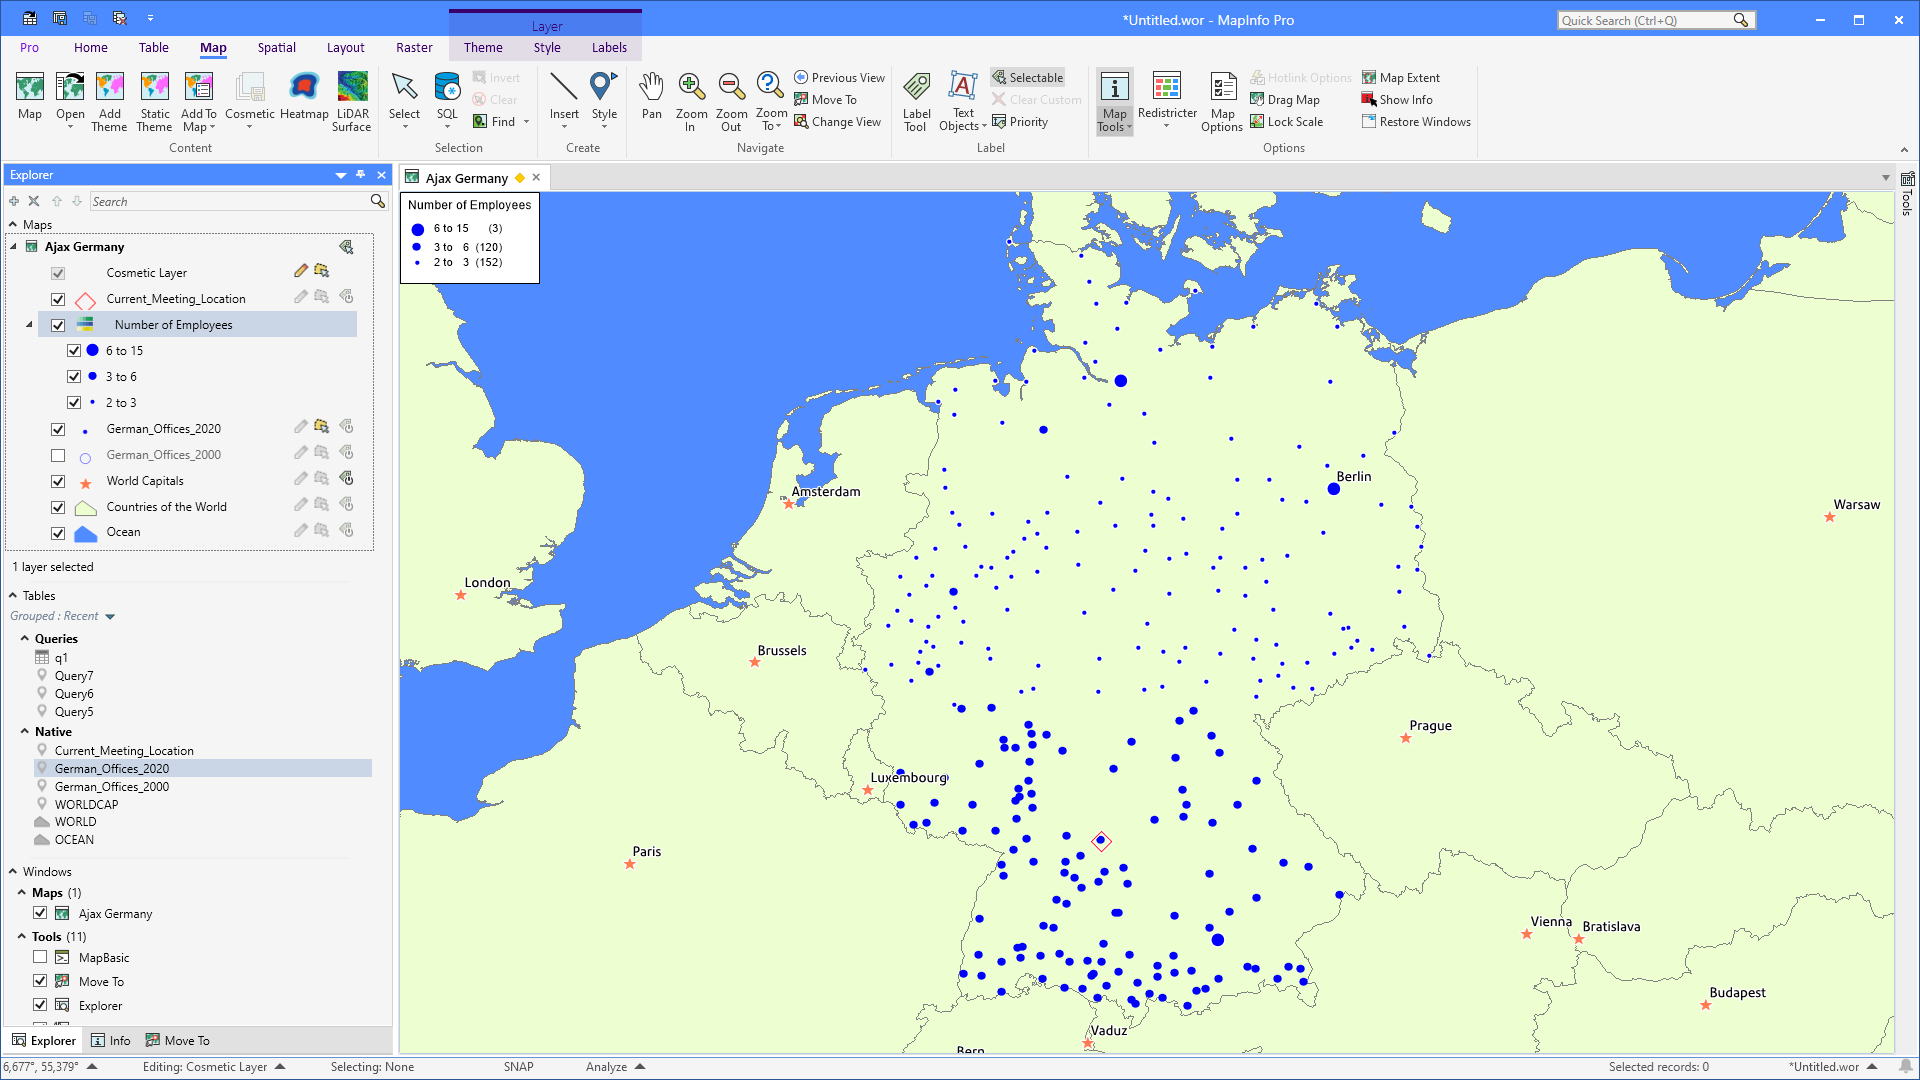Viewport: 1920px width, 1080px height.
Task: Launch the Redistricter tool
Action: [x=1167, y=100]
